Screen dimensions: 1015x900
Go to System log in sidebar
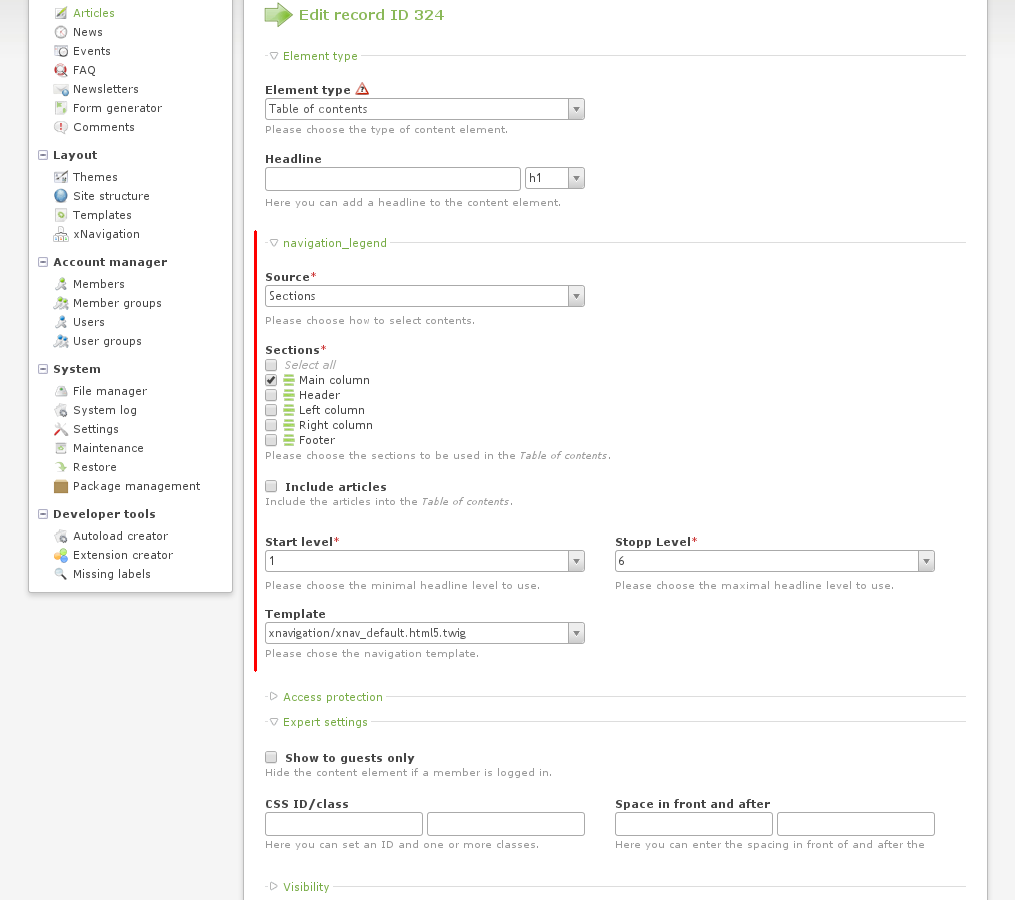coord(104,410)
